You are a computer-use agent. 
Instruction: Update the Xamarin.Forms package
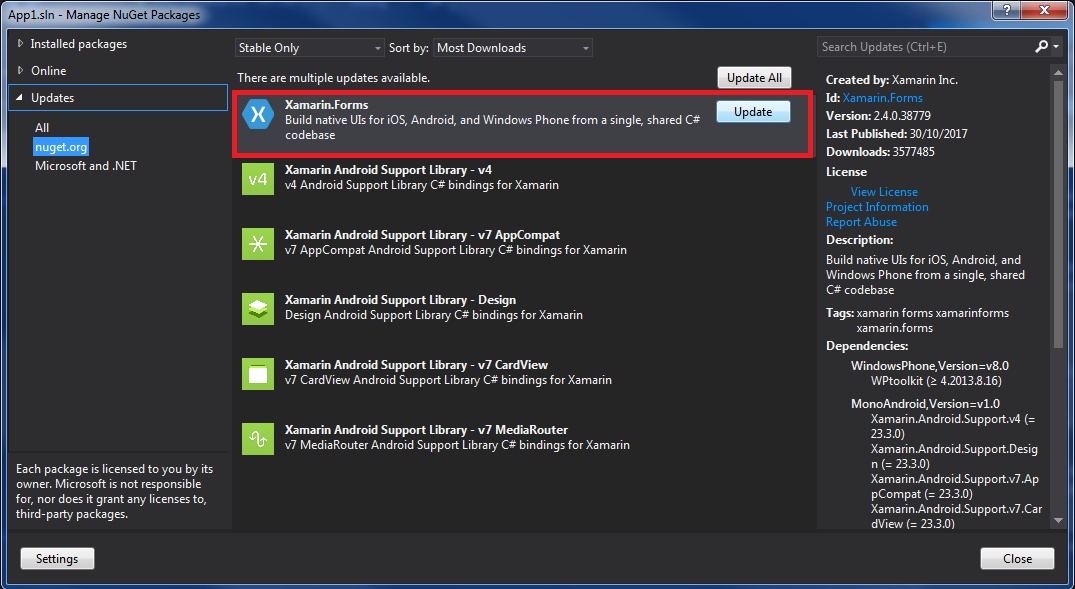[x=753, y=112]
